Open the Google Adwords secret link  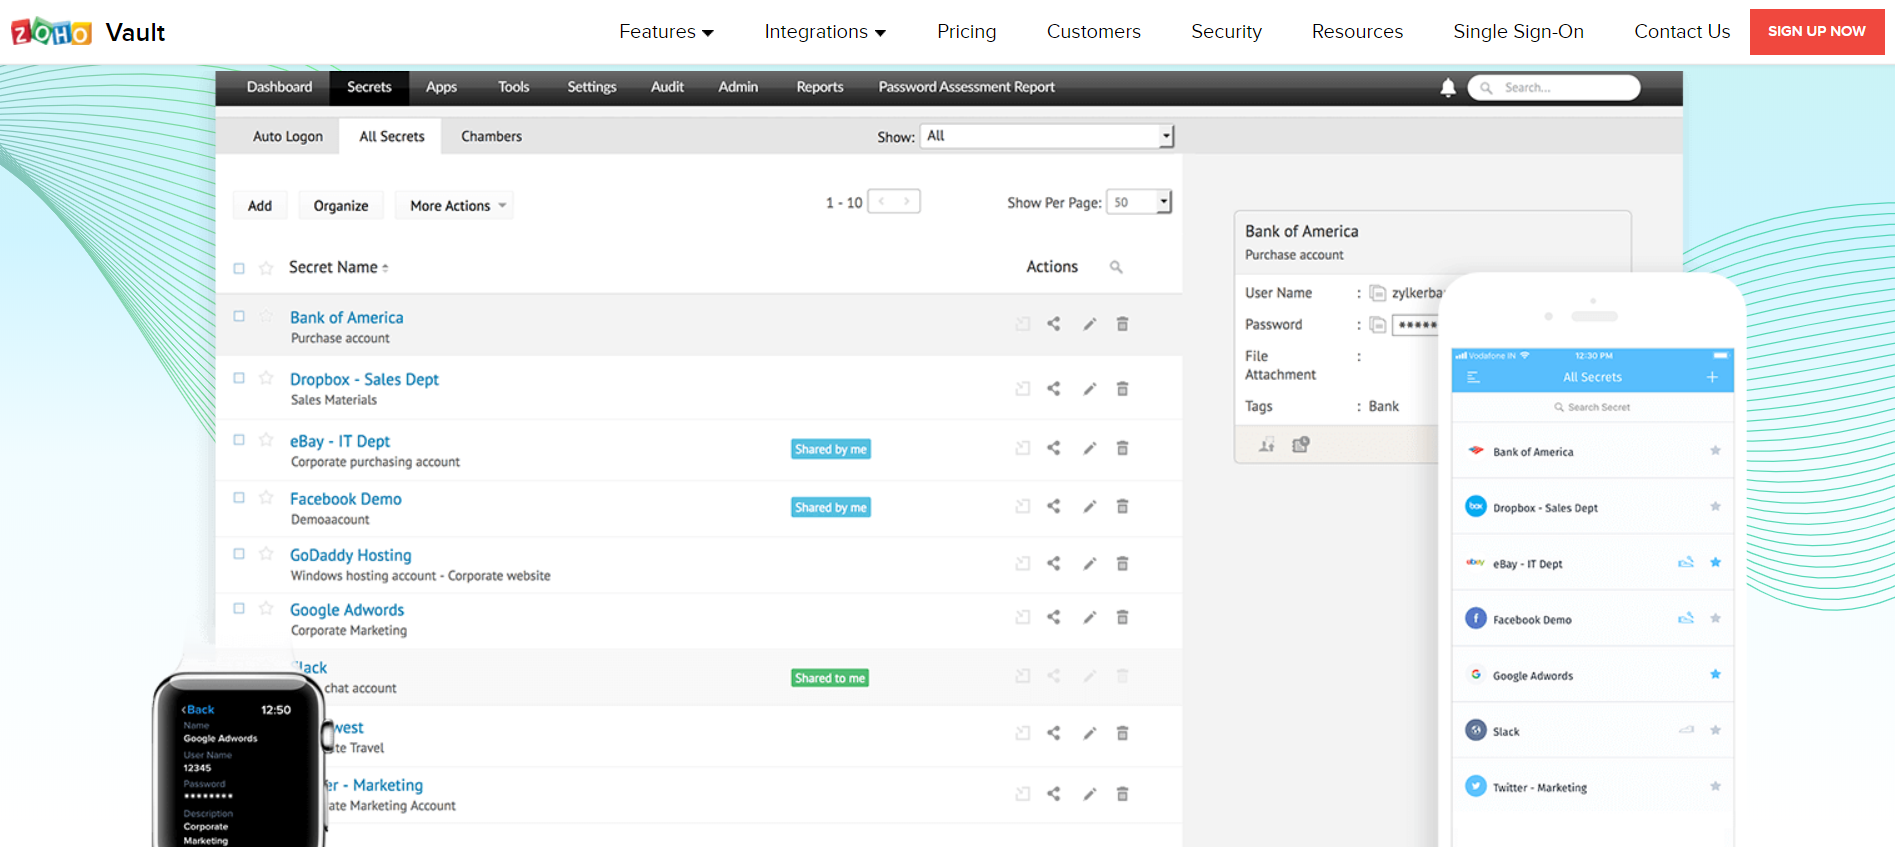tap(347, 610)
